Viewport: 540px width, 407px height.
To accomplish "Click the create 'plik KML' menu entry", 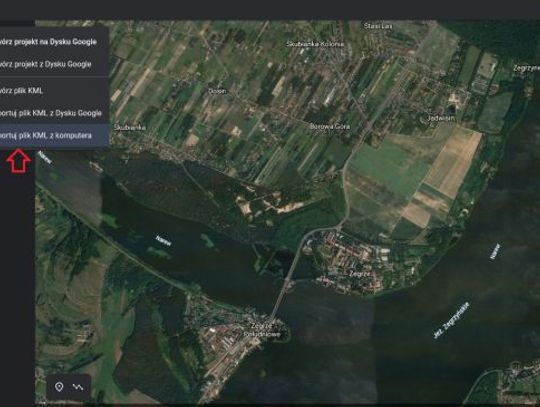I will 54,91.
